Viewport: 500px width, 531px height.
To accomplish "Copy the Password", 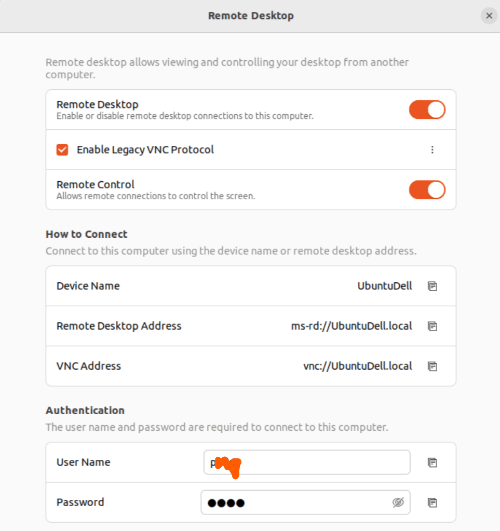I will coord(432,503).
